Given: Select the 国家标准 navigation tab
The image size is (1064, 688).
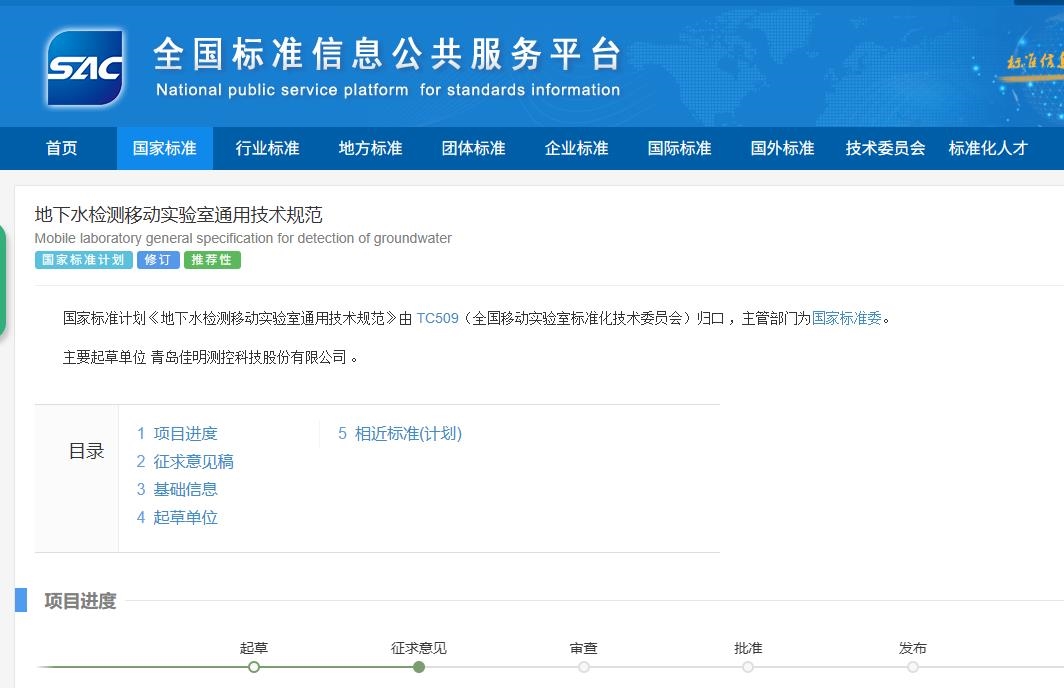Looking at the screenshot, I should (165, 148).
